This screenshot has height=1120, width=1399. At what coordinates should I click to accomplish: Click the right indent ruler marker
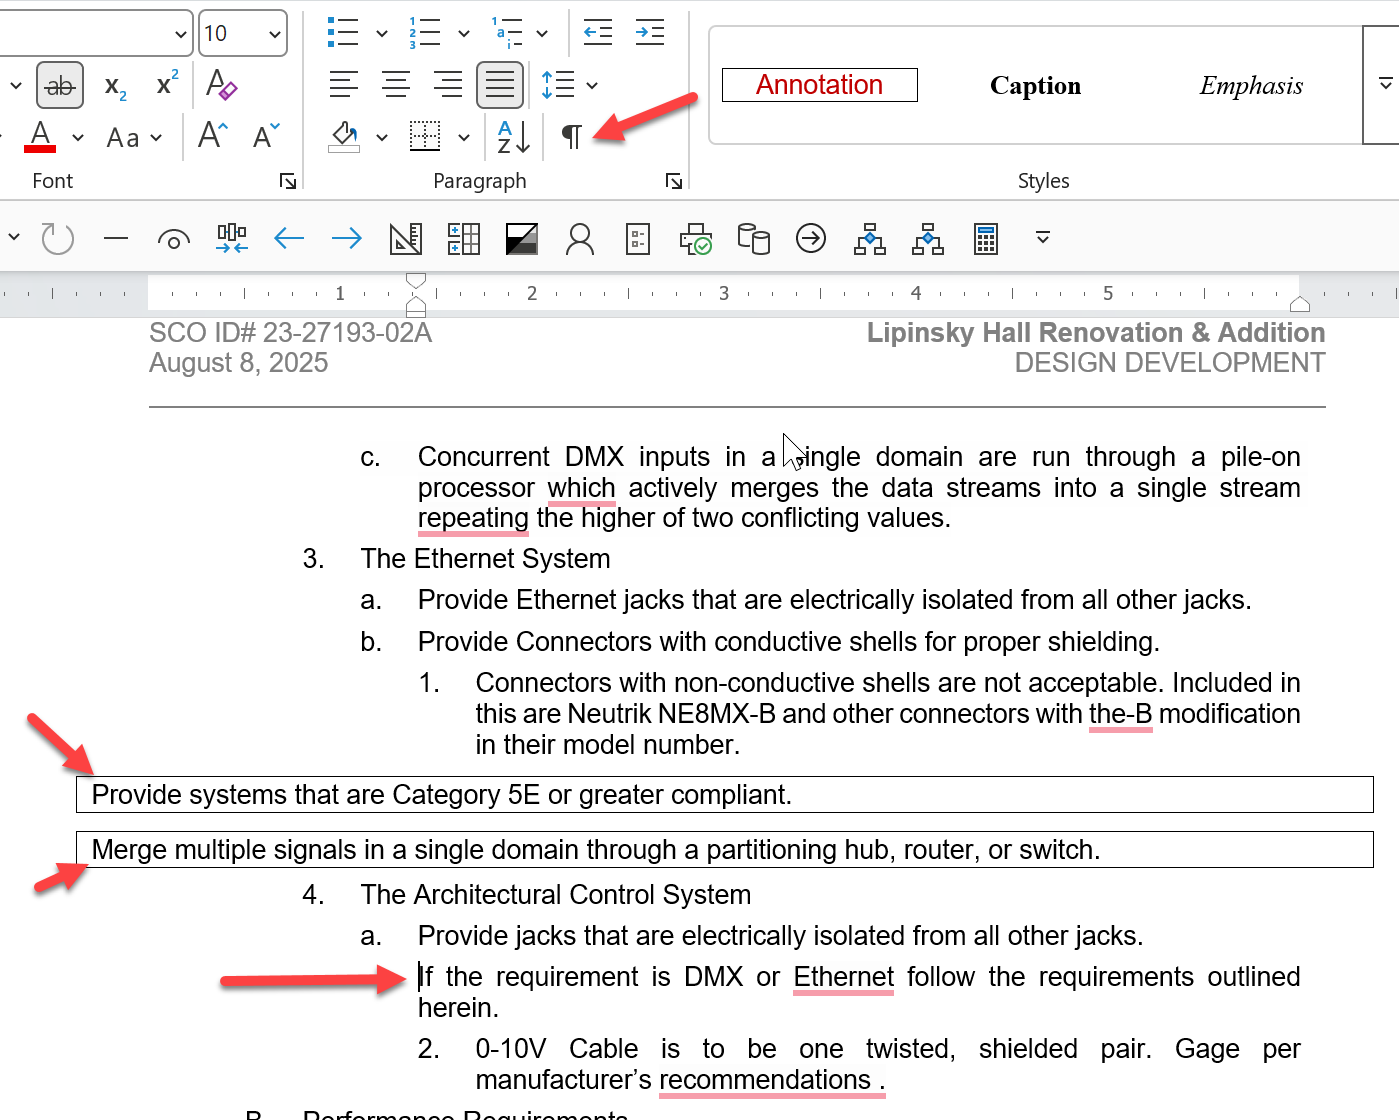tap(1300, 304)
